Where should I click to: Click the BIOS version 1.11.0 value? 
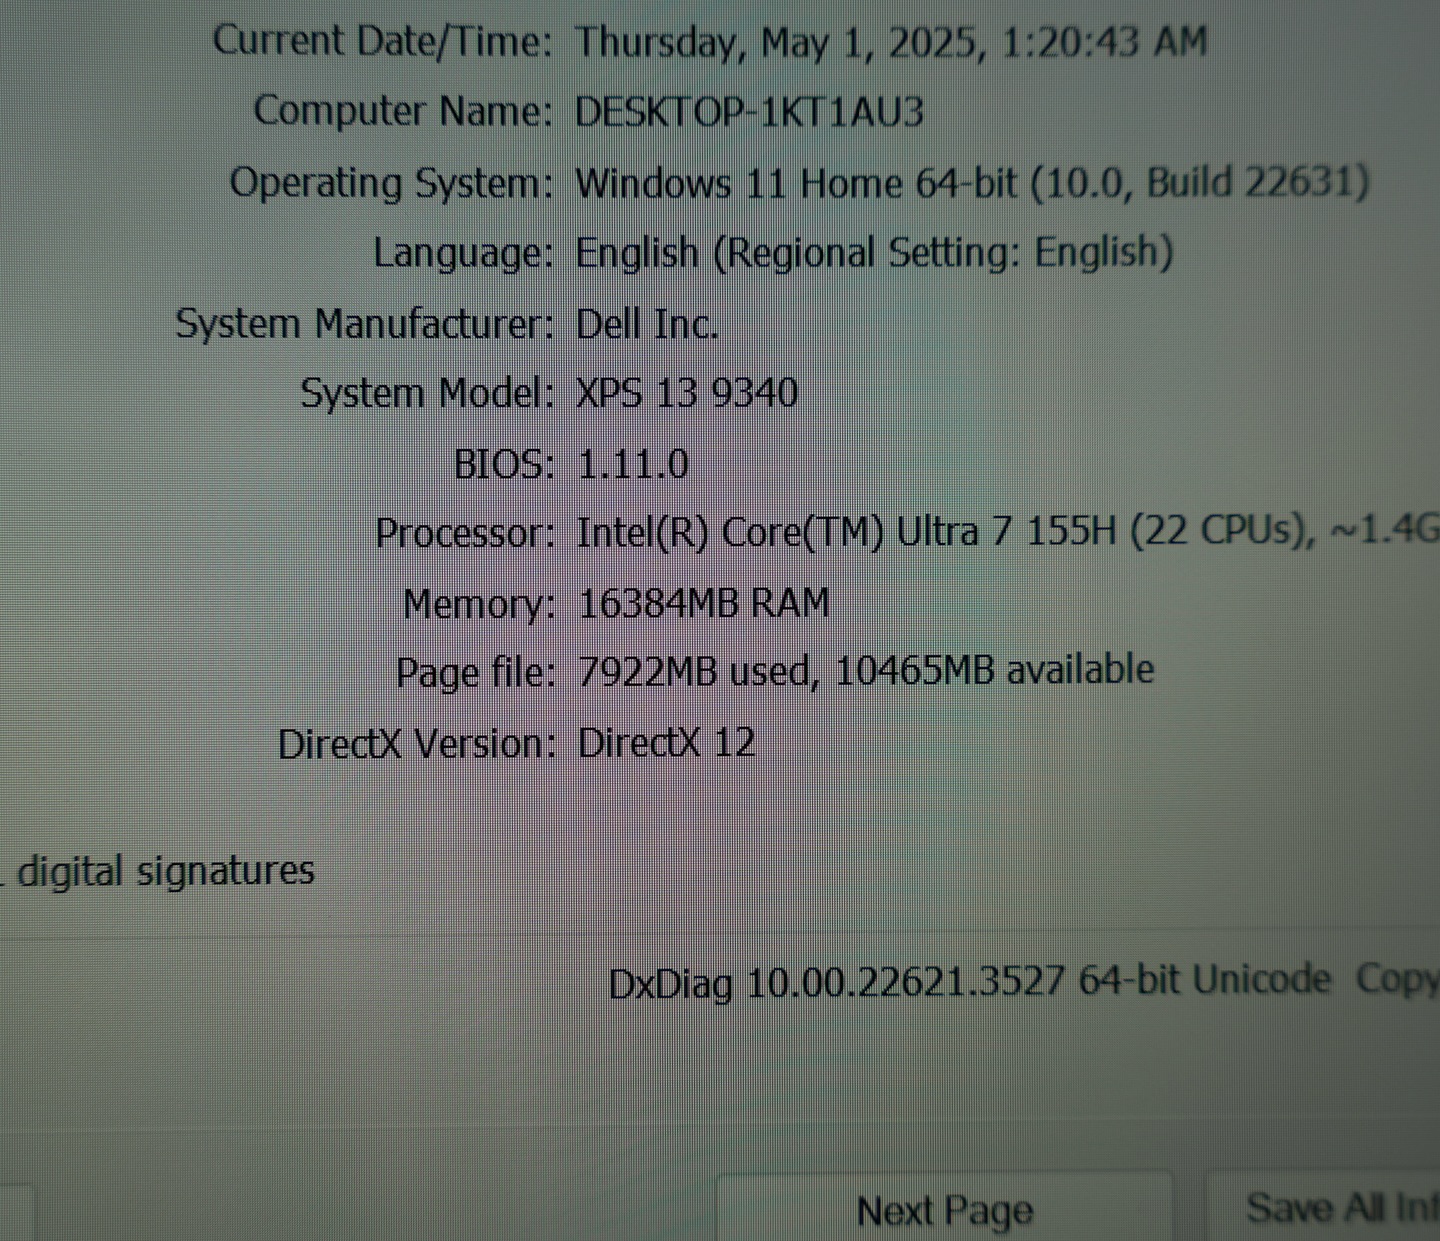click(633, 464)
